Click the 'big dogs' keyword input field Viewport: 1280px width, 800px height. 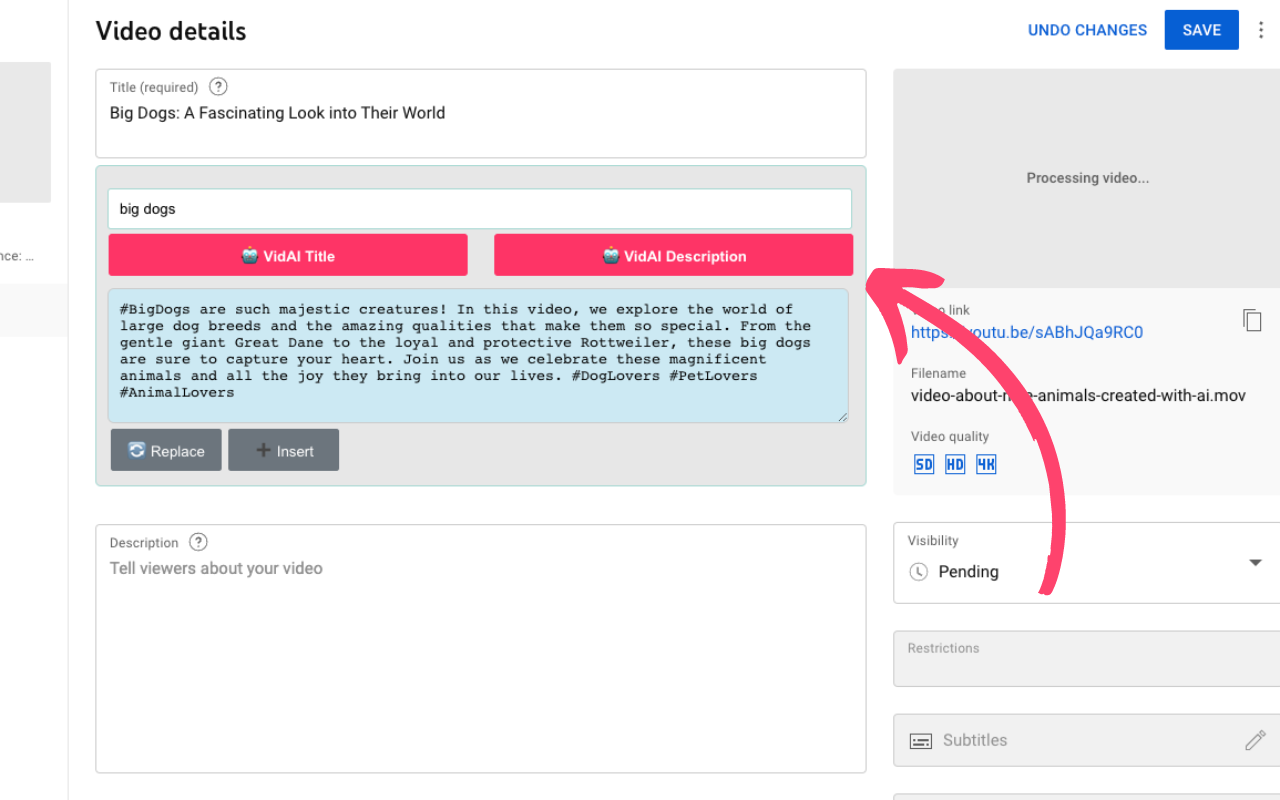(x=480, y=209)
